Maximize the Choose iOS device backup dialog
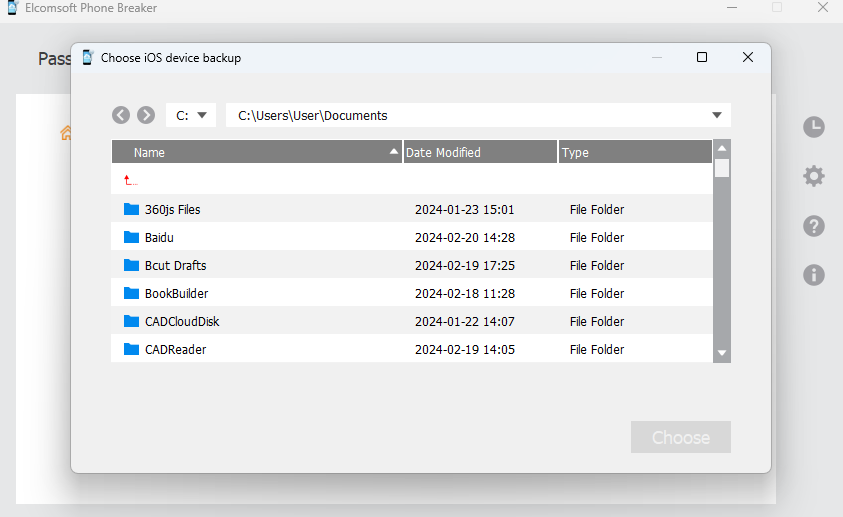The width and height of the screenshot is (843, 517). (x=702, y=57)
